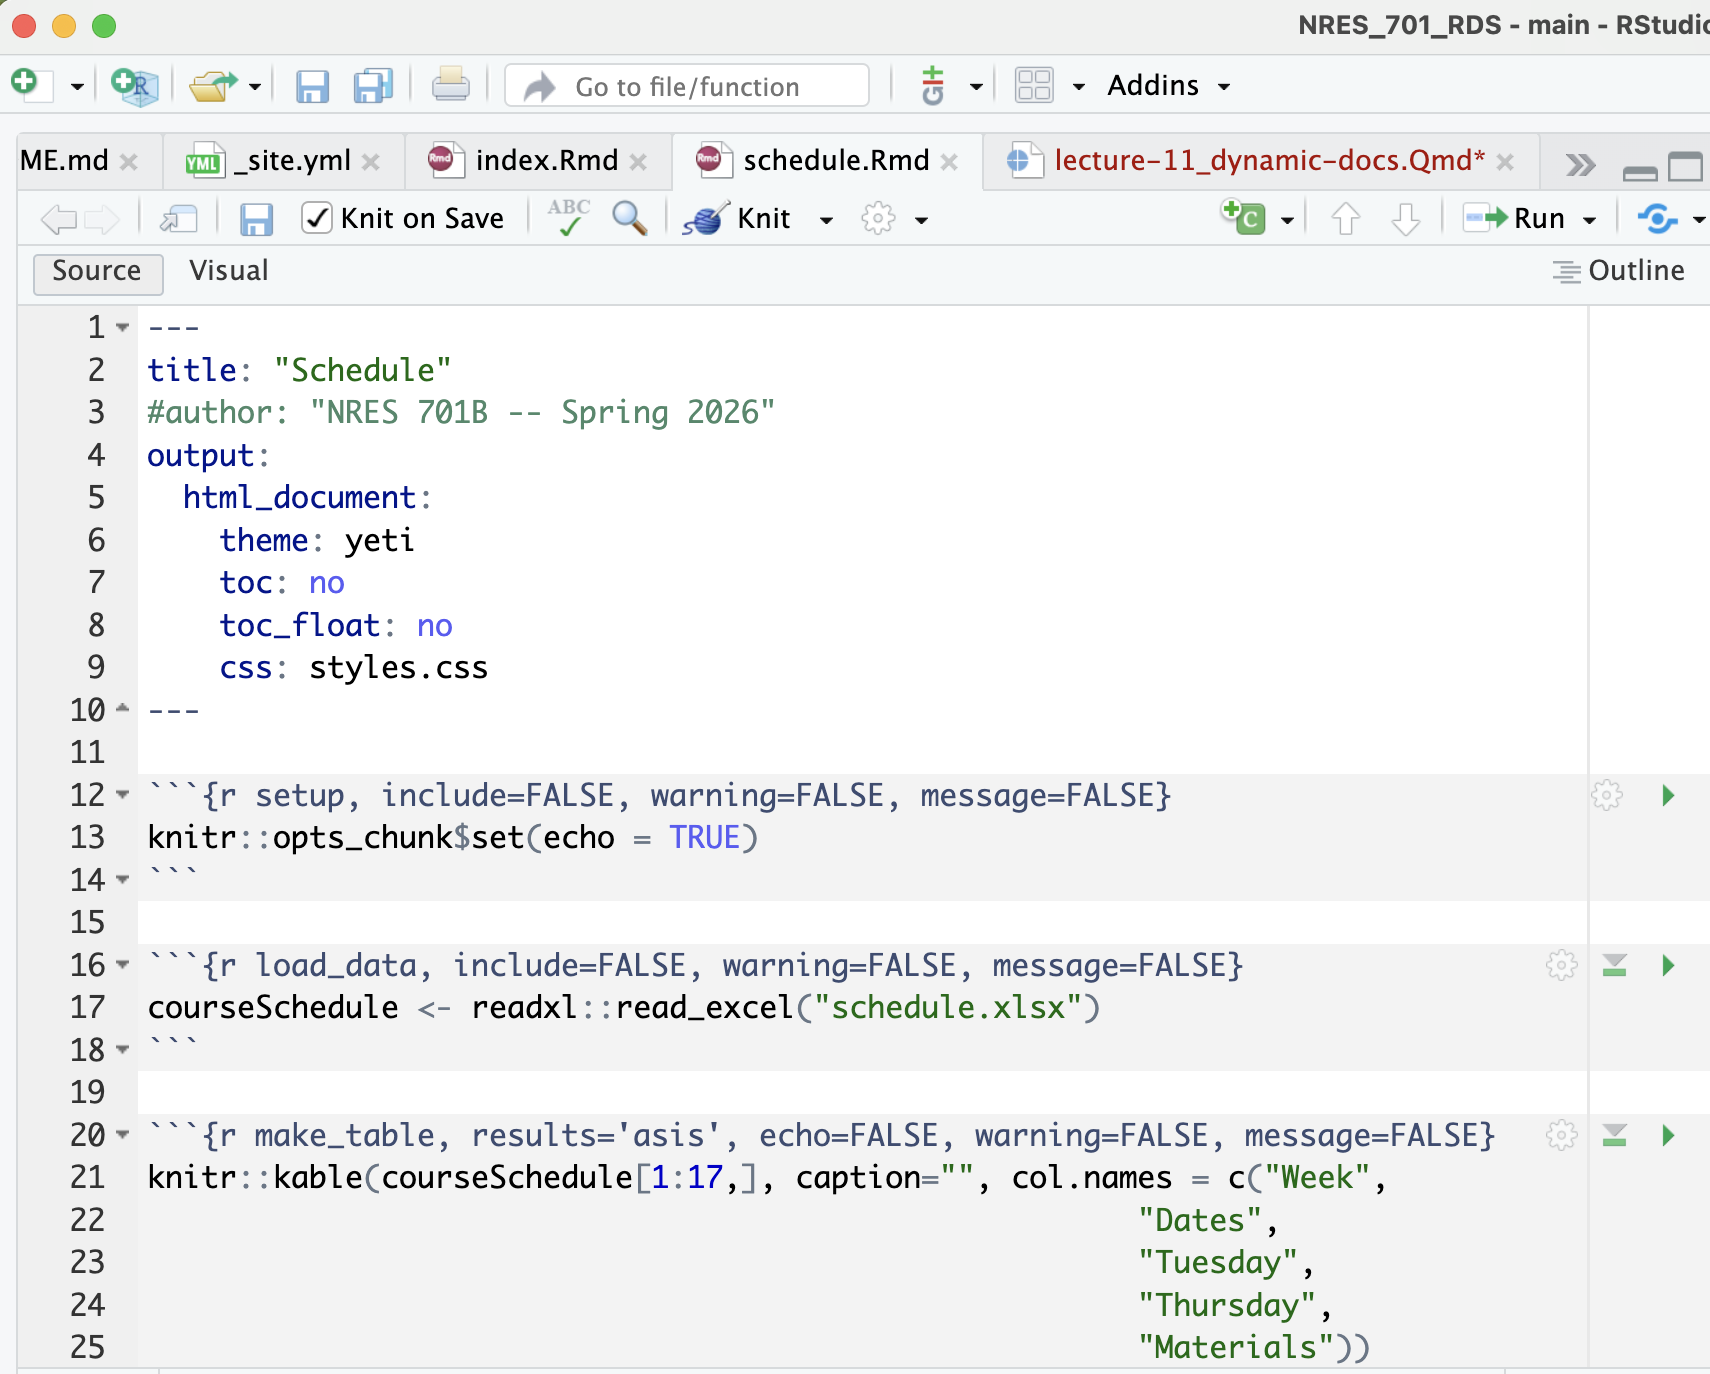Click the workspace panes grid icon

(x=1034, y=85)
